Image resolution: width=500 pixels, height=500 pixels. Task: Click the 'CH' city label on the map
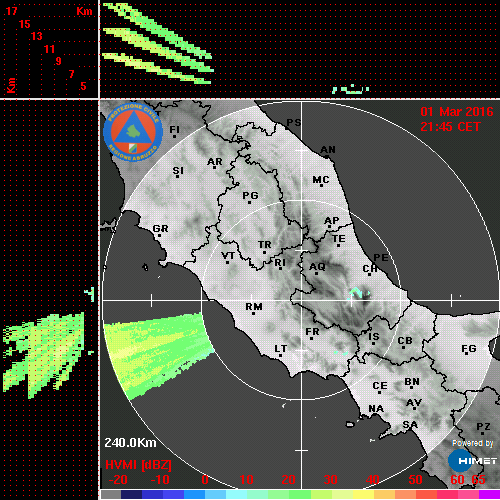click(x=370, y=269)
